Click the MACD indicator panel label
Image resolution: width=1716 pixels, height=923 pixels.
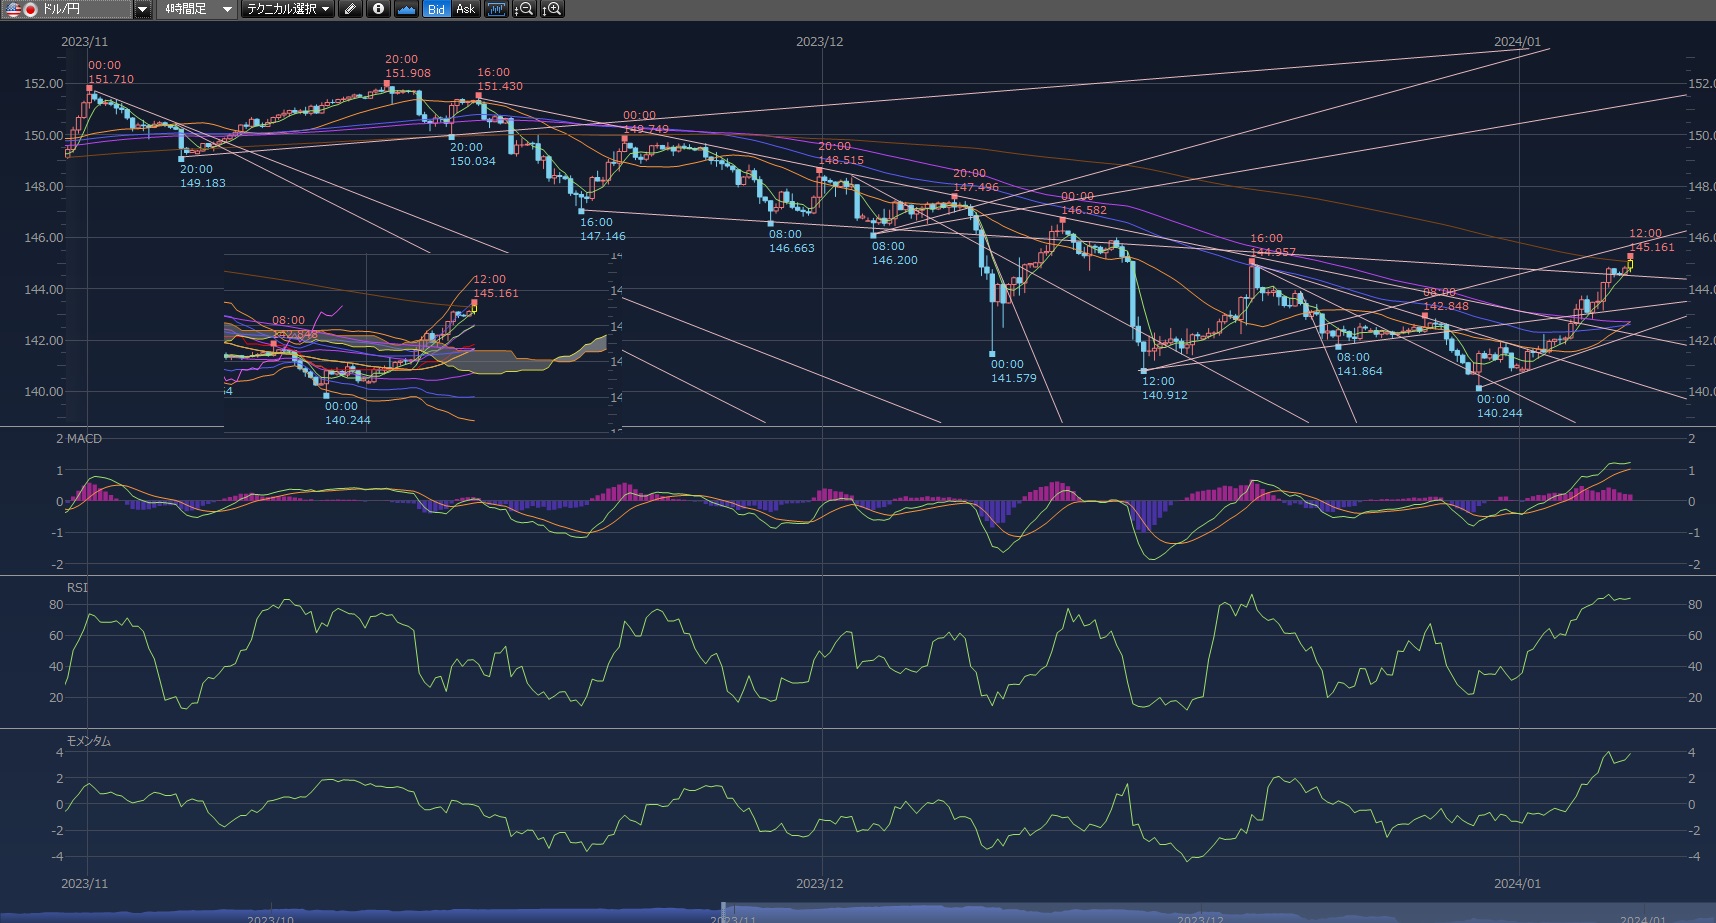[x=79, y=439]
